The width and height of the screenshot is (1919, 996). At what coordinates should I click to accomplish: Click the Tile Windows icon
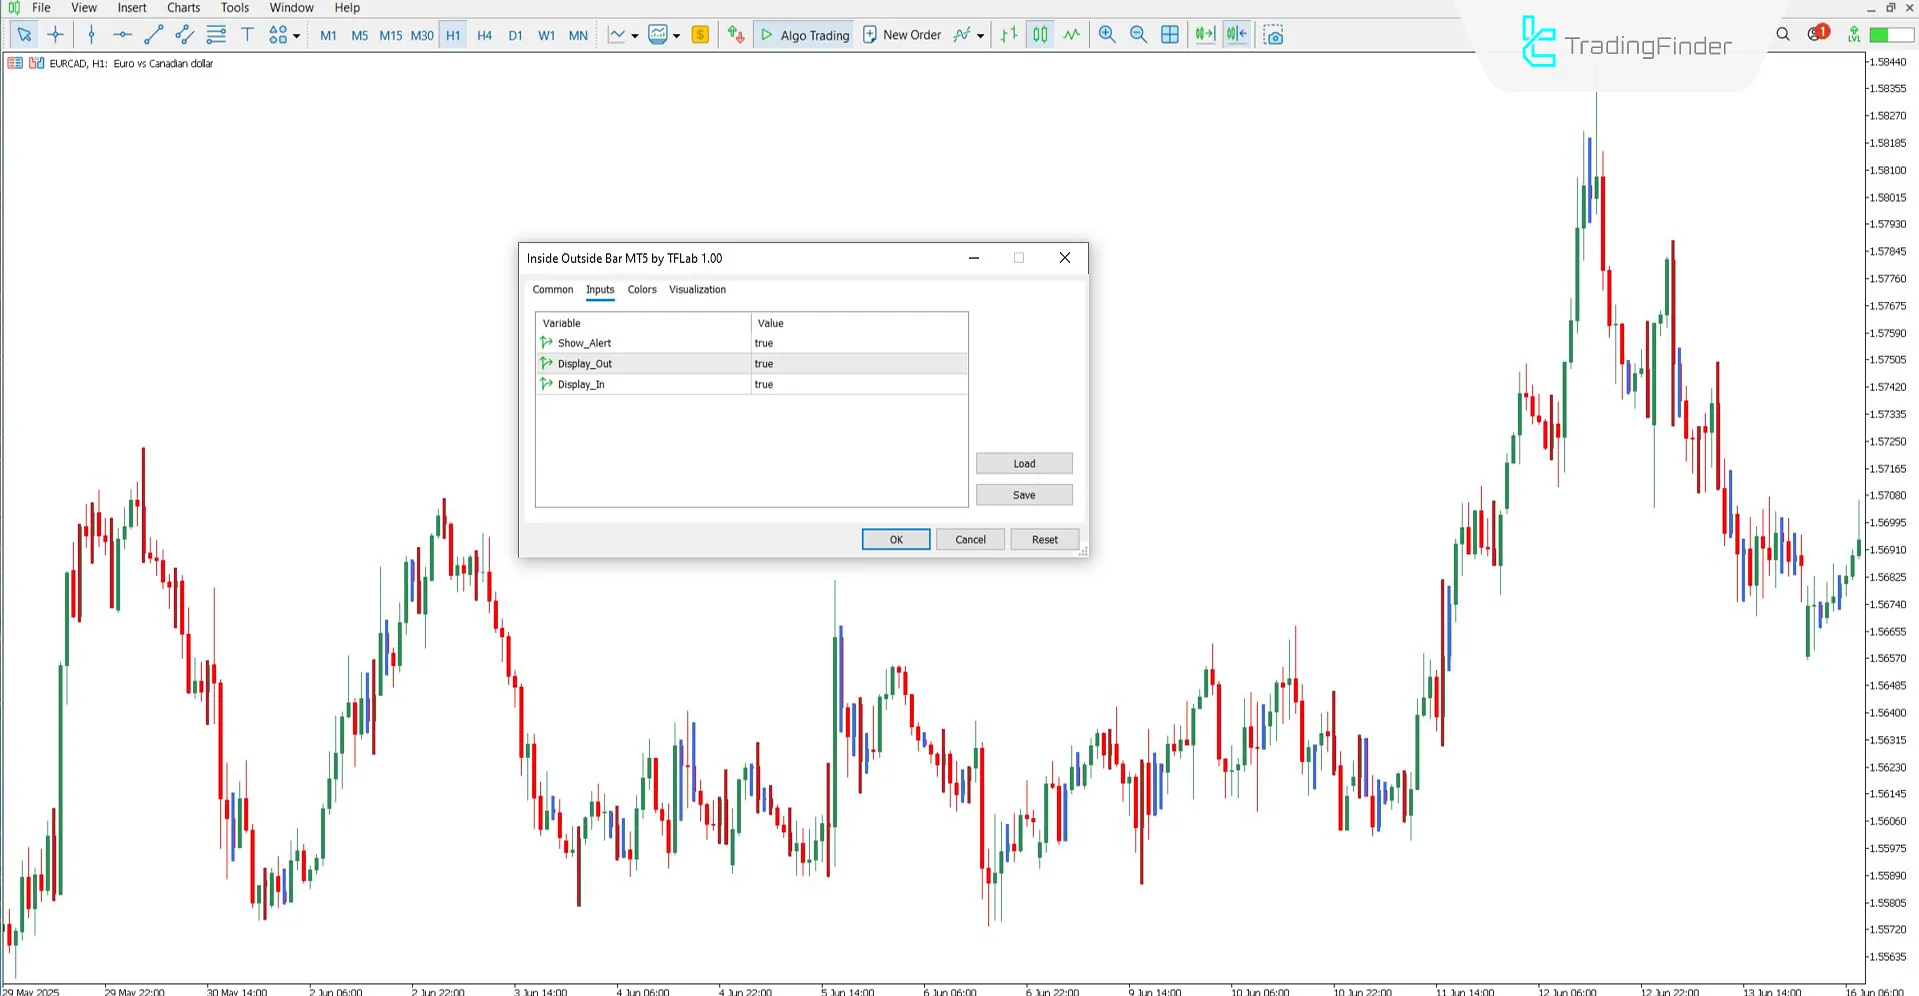click(1170, 34)
